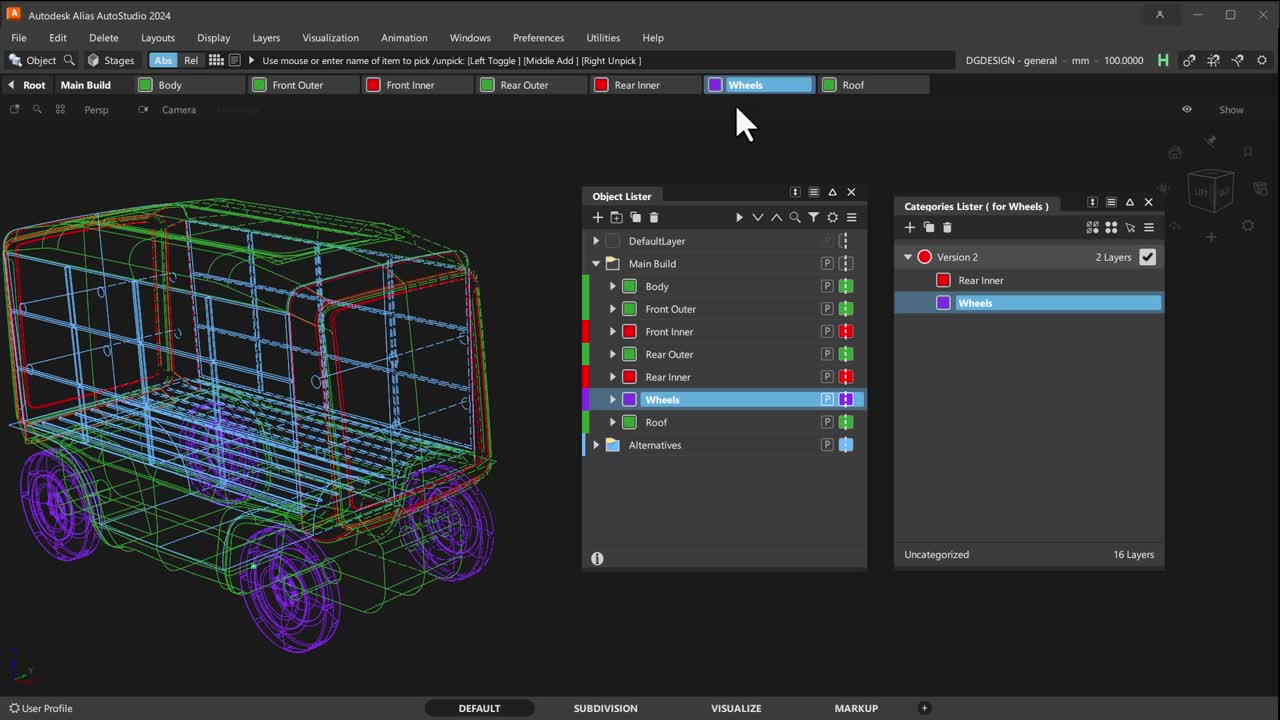Pick the Body layer in layer bar
The width and height of the screenshot is (1280, 720).
coord(190,85)
